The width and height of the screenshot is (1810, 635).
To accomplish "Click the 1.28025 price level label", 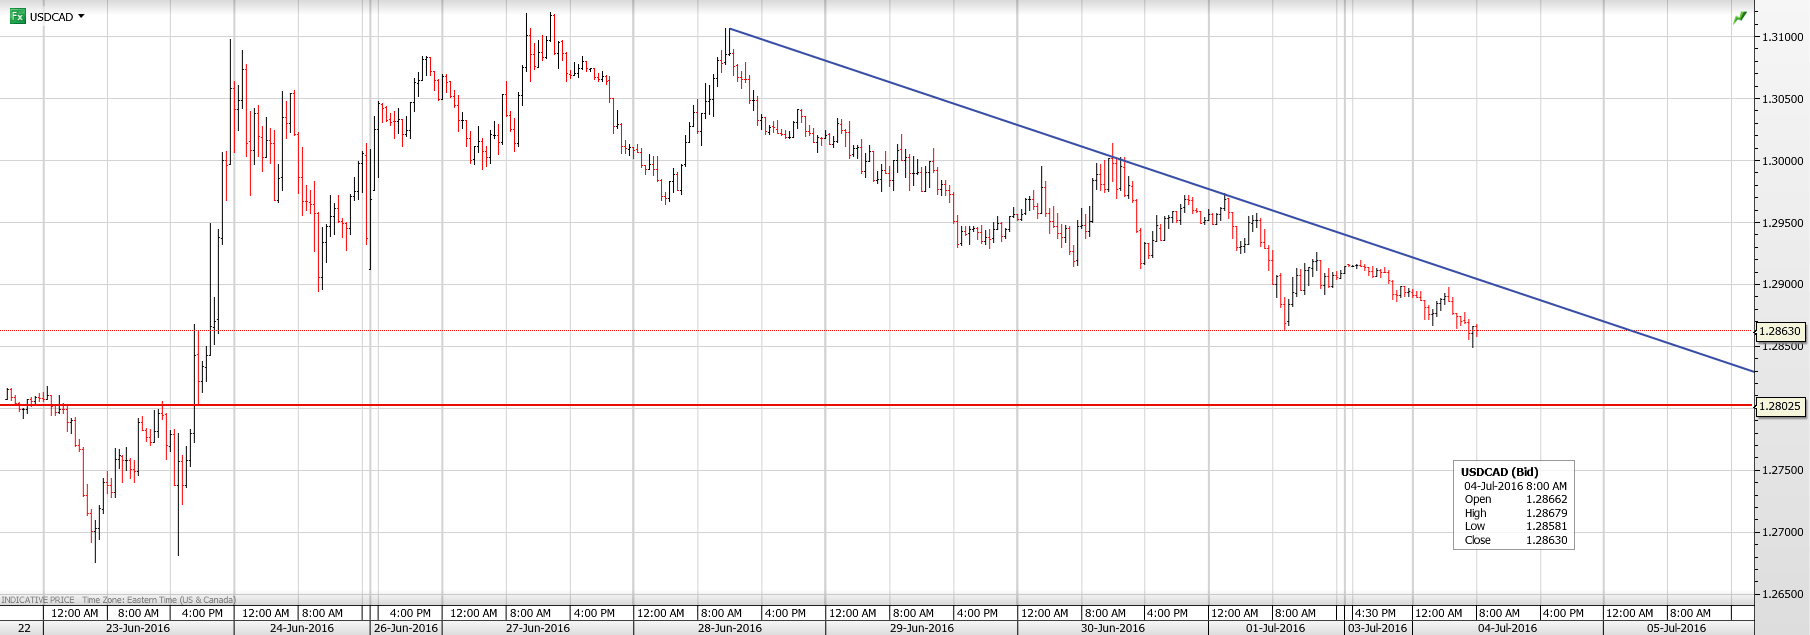I will coord(1780,406).
